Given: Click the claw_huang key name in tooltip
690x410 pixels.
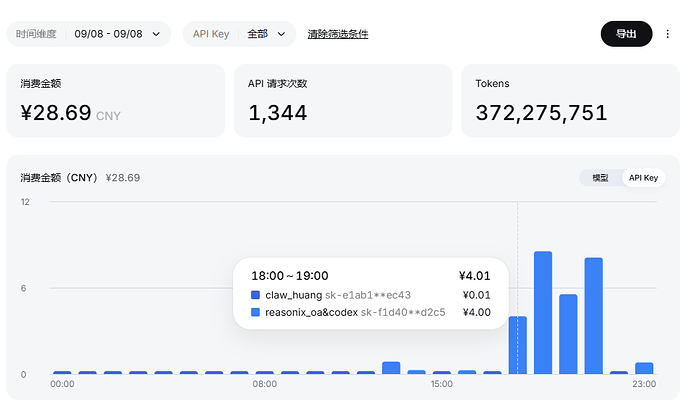Looking at the screenshot, I should tap(294, 295).
